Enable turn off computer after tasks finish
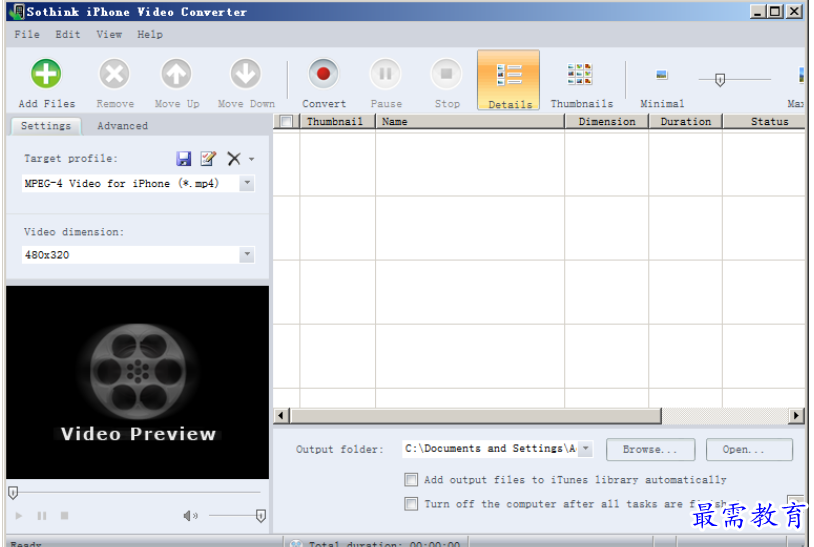Viewport: 814px width, 547px height. 411,503
